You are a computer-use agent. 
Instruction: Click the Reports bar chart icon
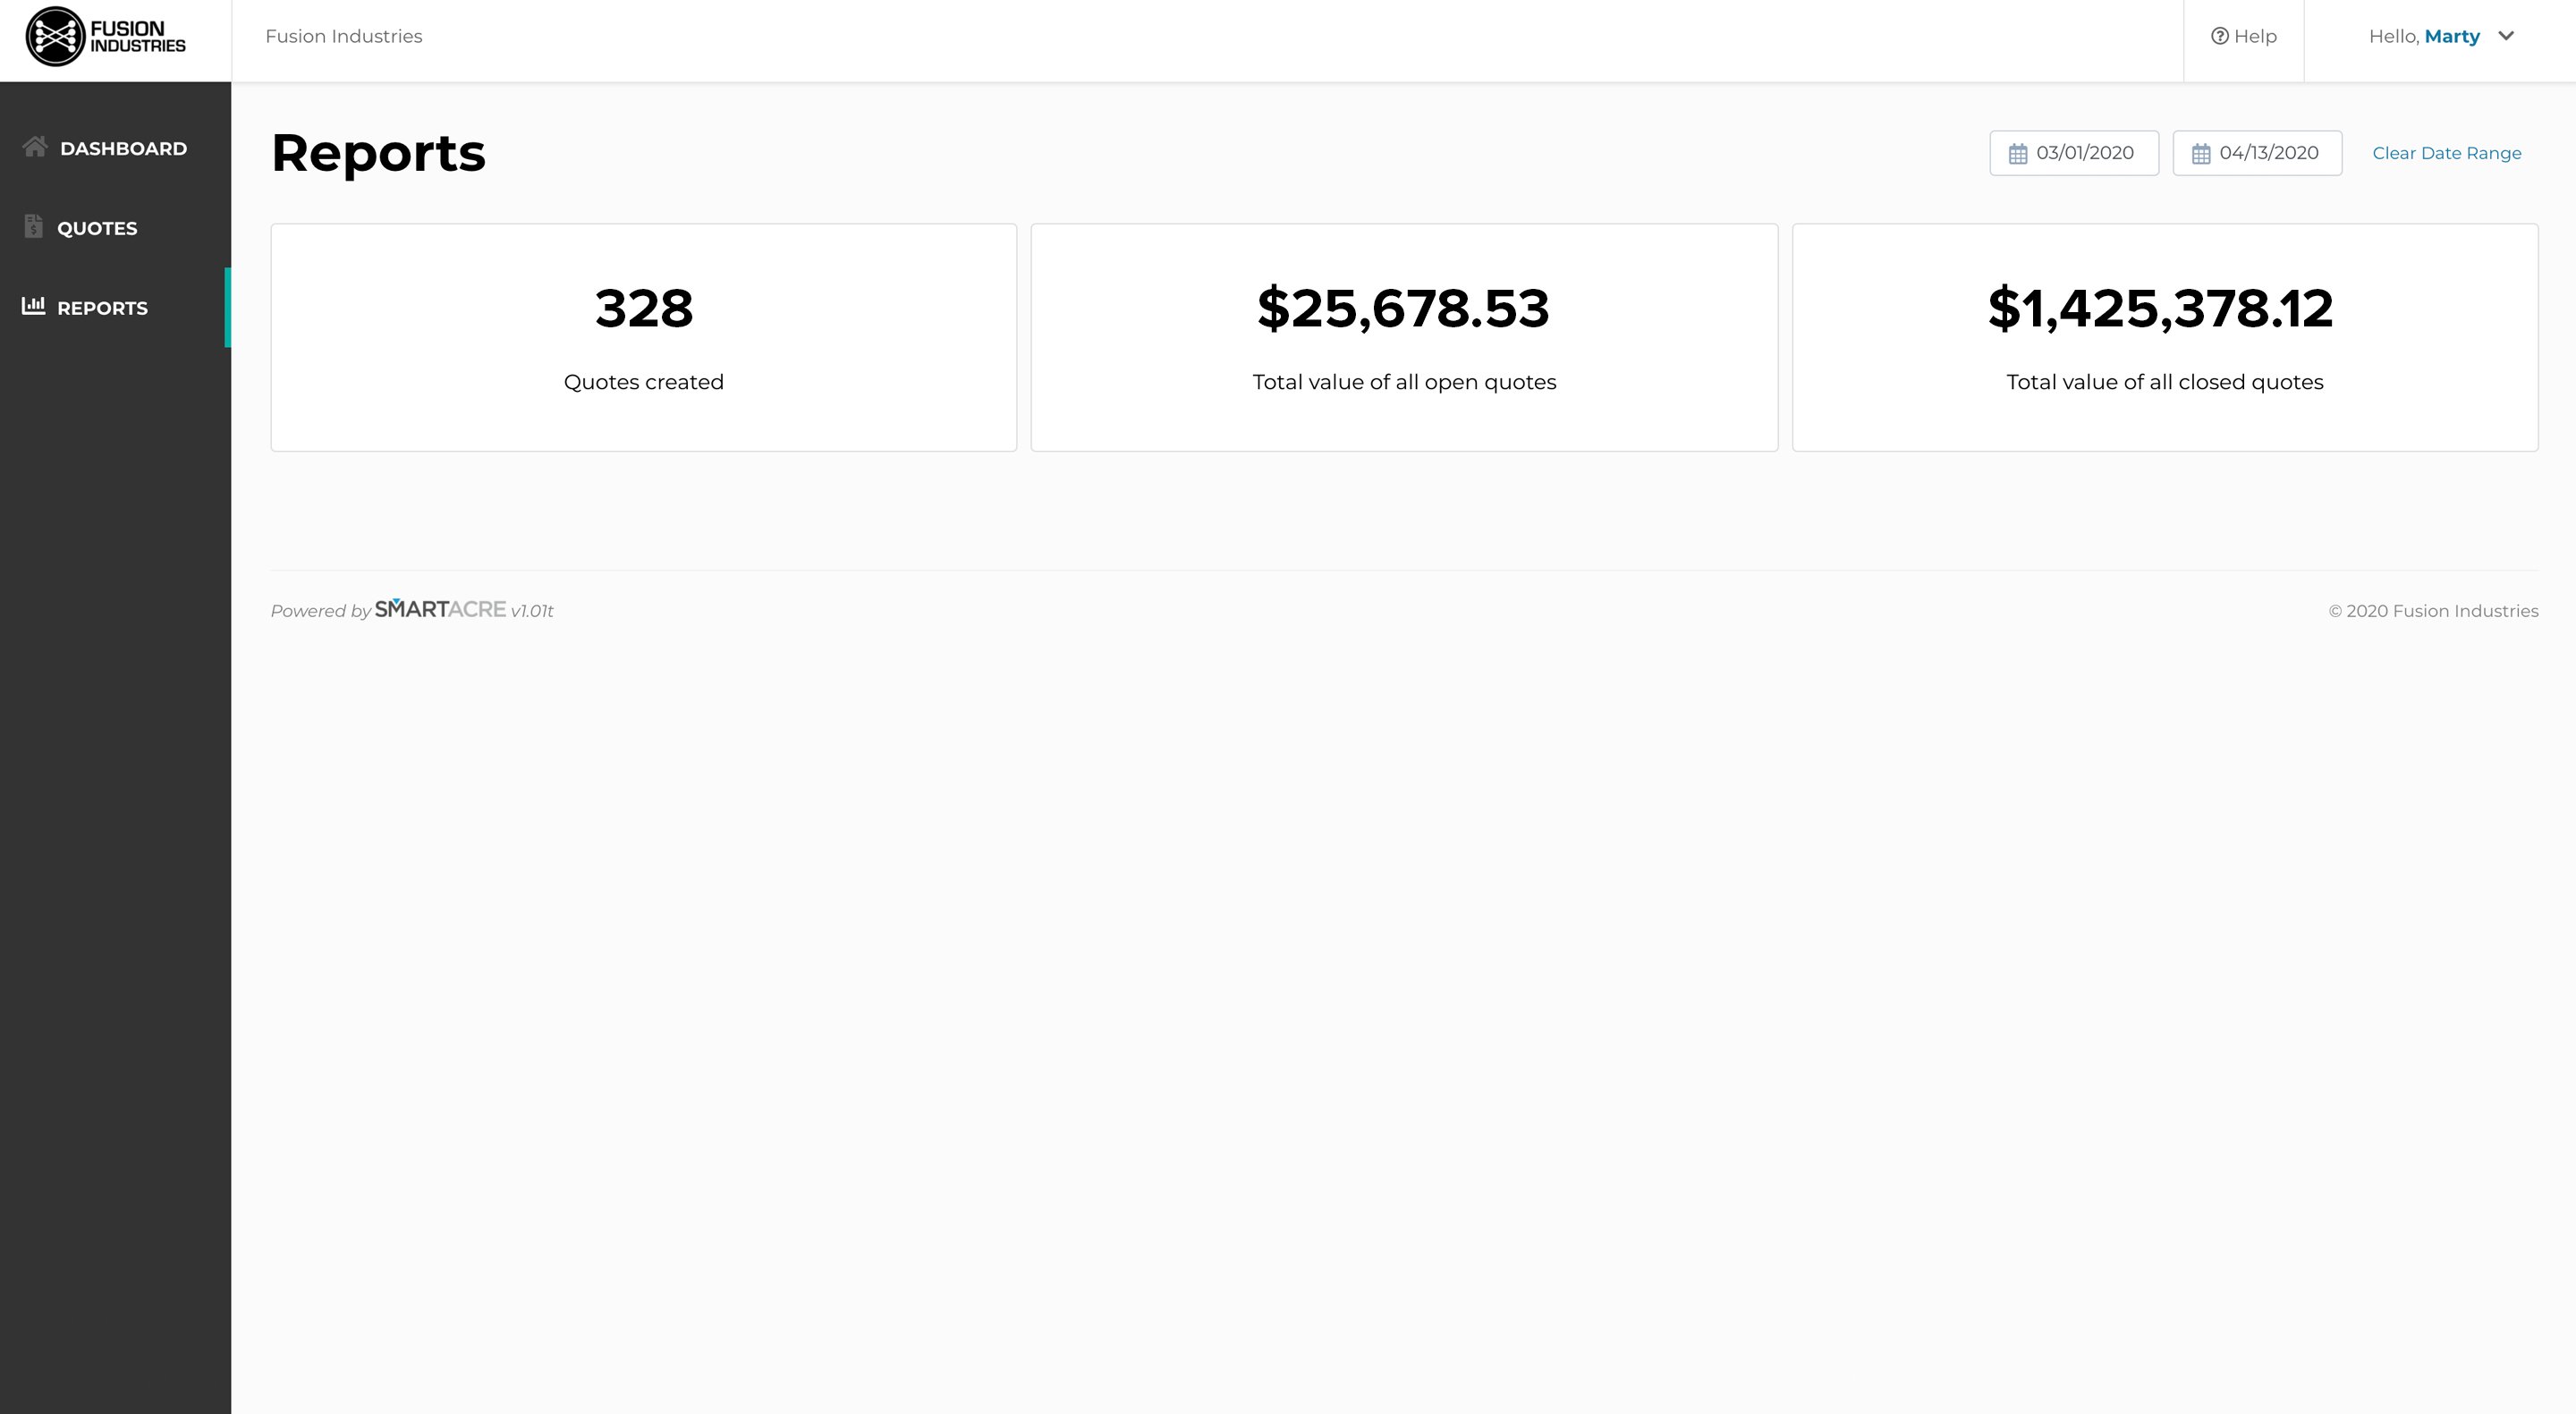pyautogui.click(x=34, y=306)
